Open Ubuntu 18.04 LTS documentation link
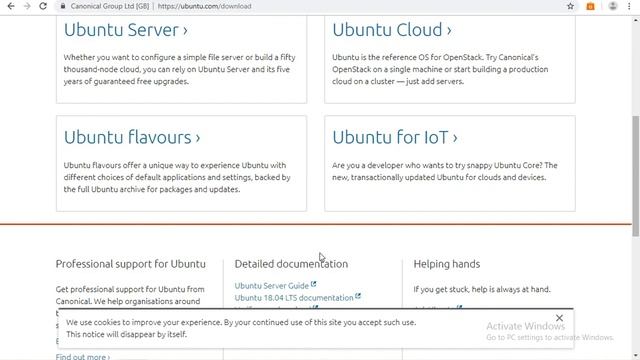 pos(294,298)
